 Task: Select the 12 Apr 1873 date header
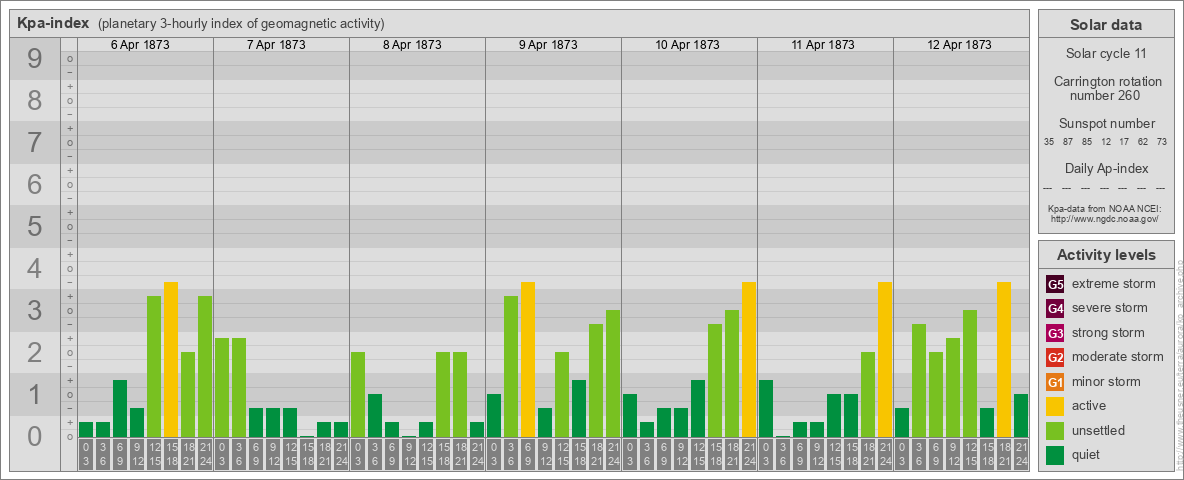tap(959, 45)
